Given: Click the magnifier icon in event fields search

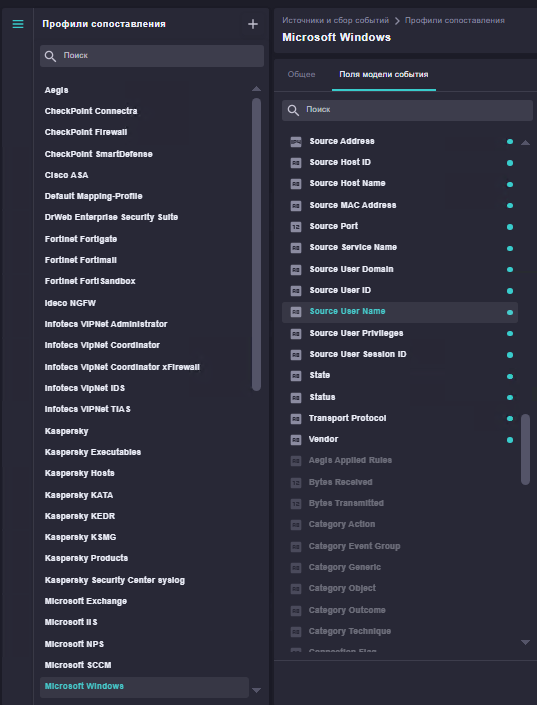Looking at the screenshot, I should [x=293, y=110].
